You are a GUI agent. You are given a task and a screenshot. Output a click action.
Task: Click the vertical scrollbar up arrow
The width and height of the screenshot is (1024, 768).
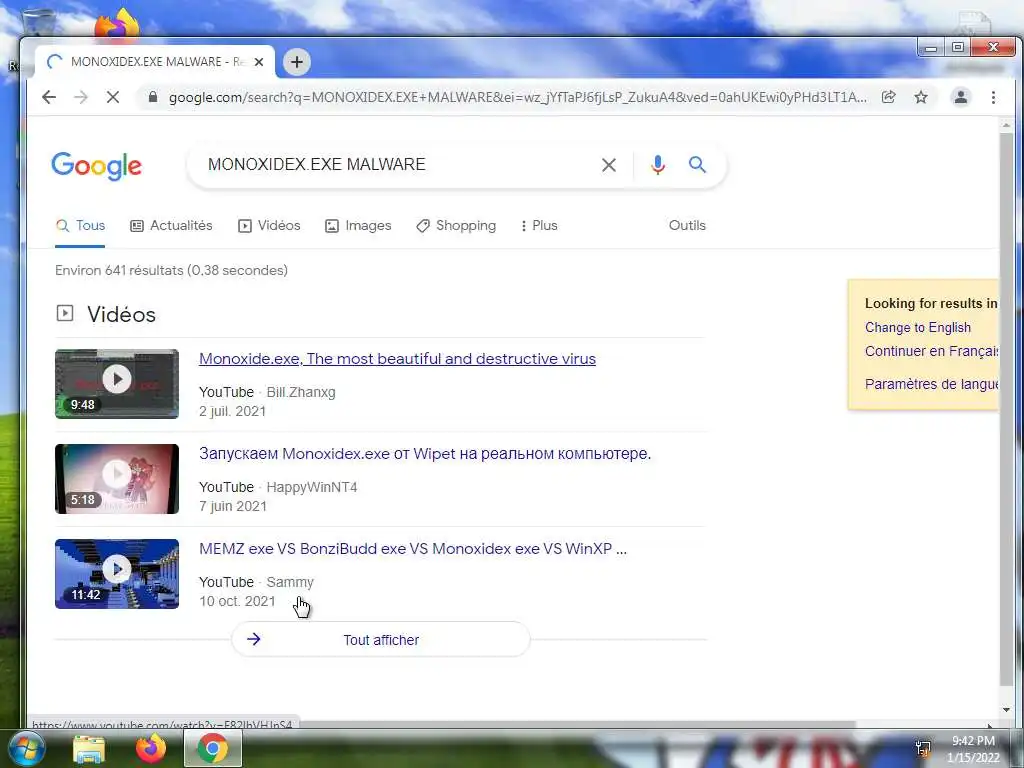[1006, 125]
